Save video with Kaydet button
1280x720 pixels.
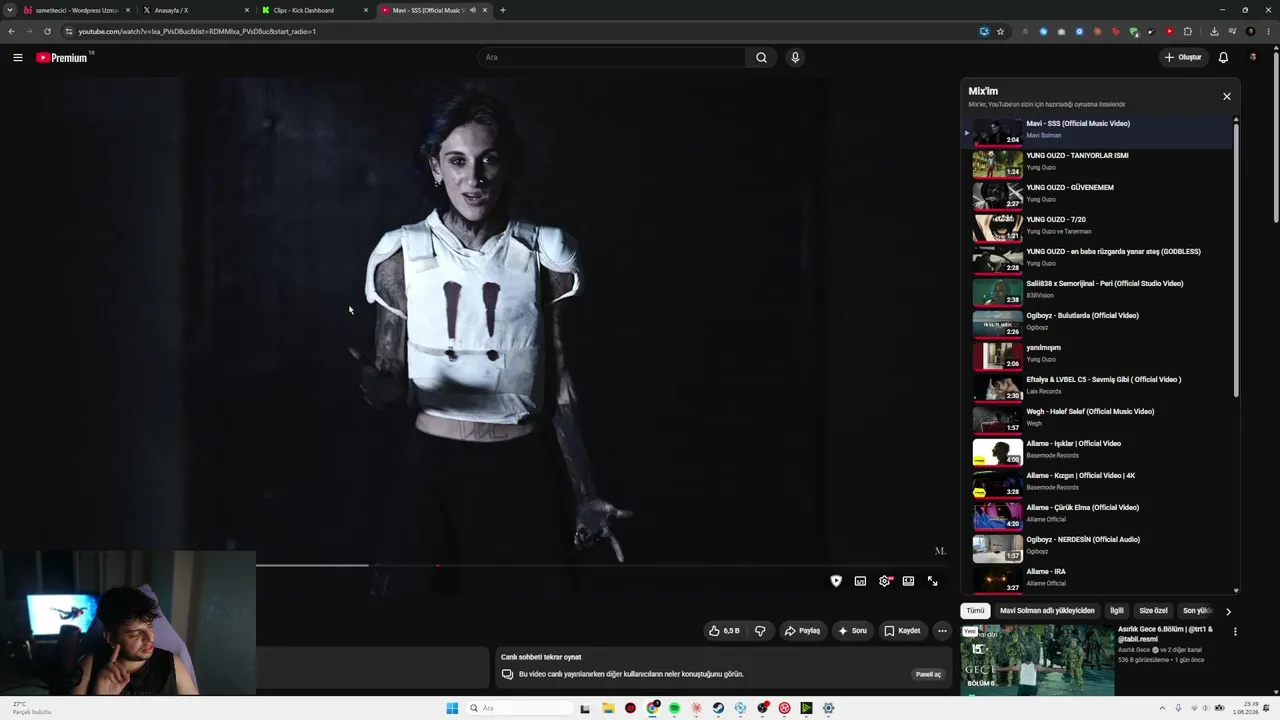click(x=902, y=631)
